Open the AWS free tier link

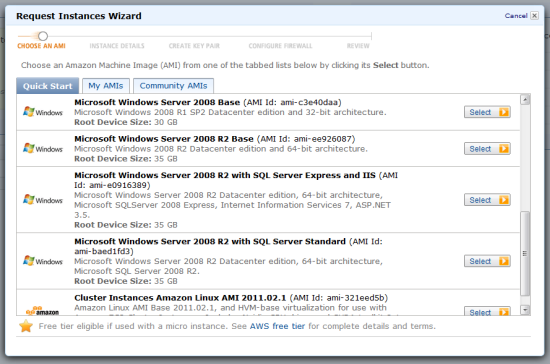pos(277,326)
